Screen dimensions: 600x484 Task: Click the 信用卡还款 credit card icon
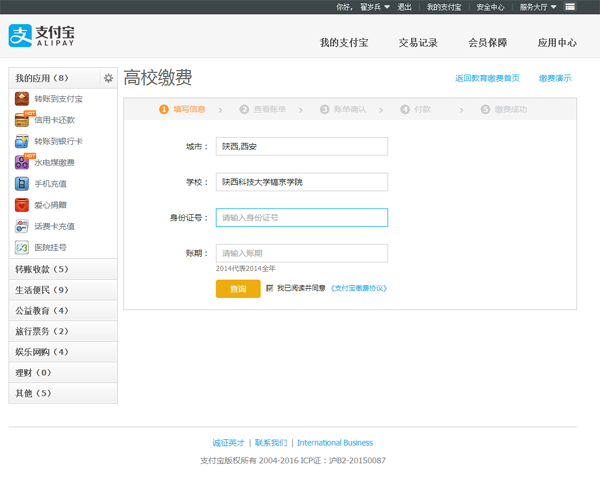click(22, 120)
